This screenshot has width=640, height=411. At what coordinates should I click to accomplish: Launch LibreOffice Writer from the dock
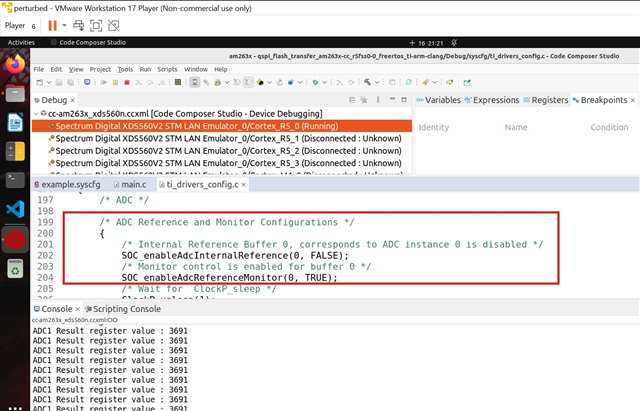[x=16, y=122]
